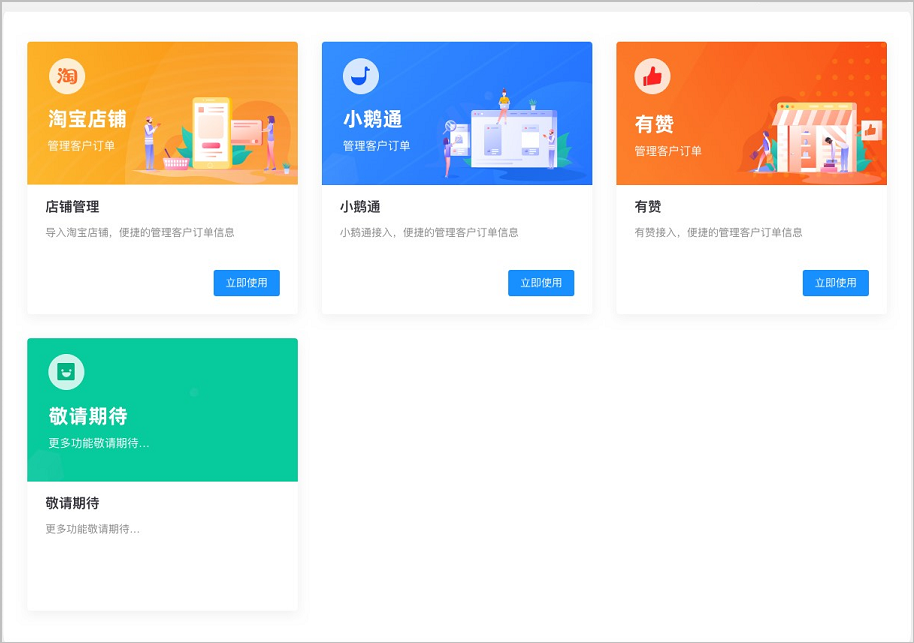Click 立即使用 button for 店铺管理
Image resolution: width=914 pixels, height=643 pixels.
(x=247, y=283)
